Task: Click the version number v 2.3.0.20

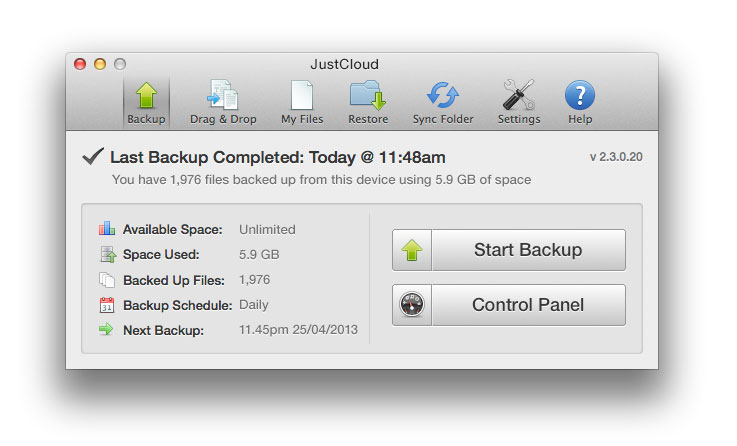Action: pyautogui.click(x=616, y=157)
